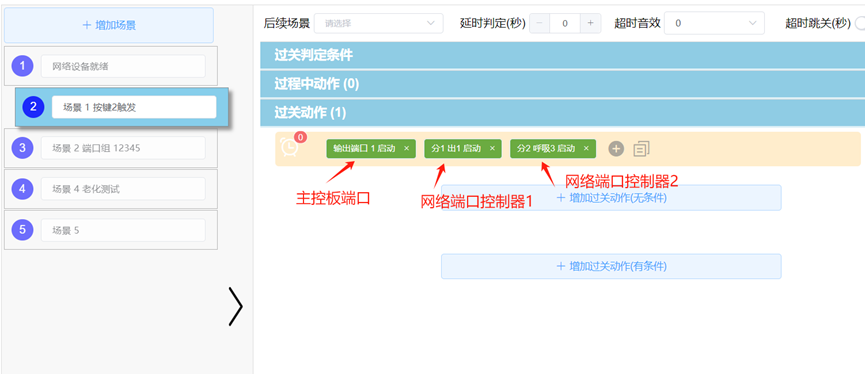Screen dimensions: 865x374
Task: Click the red 0 badge on clock
Action: pos(301,137)
